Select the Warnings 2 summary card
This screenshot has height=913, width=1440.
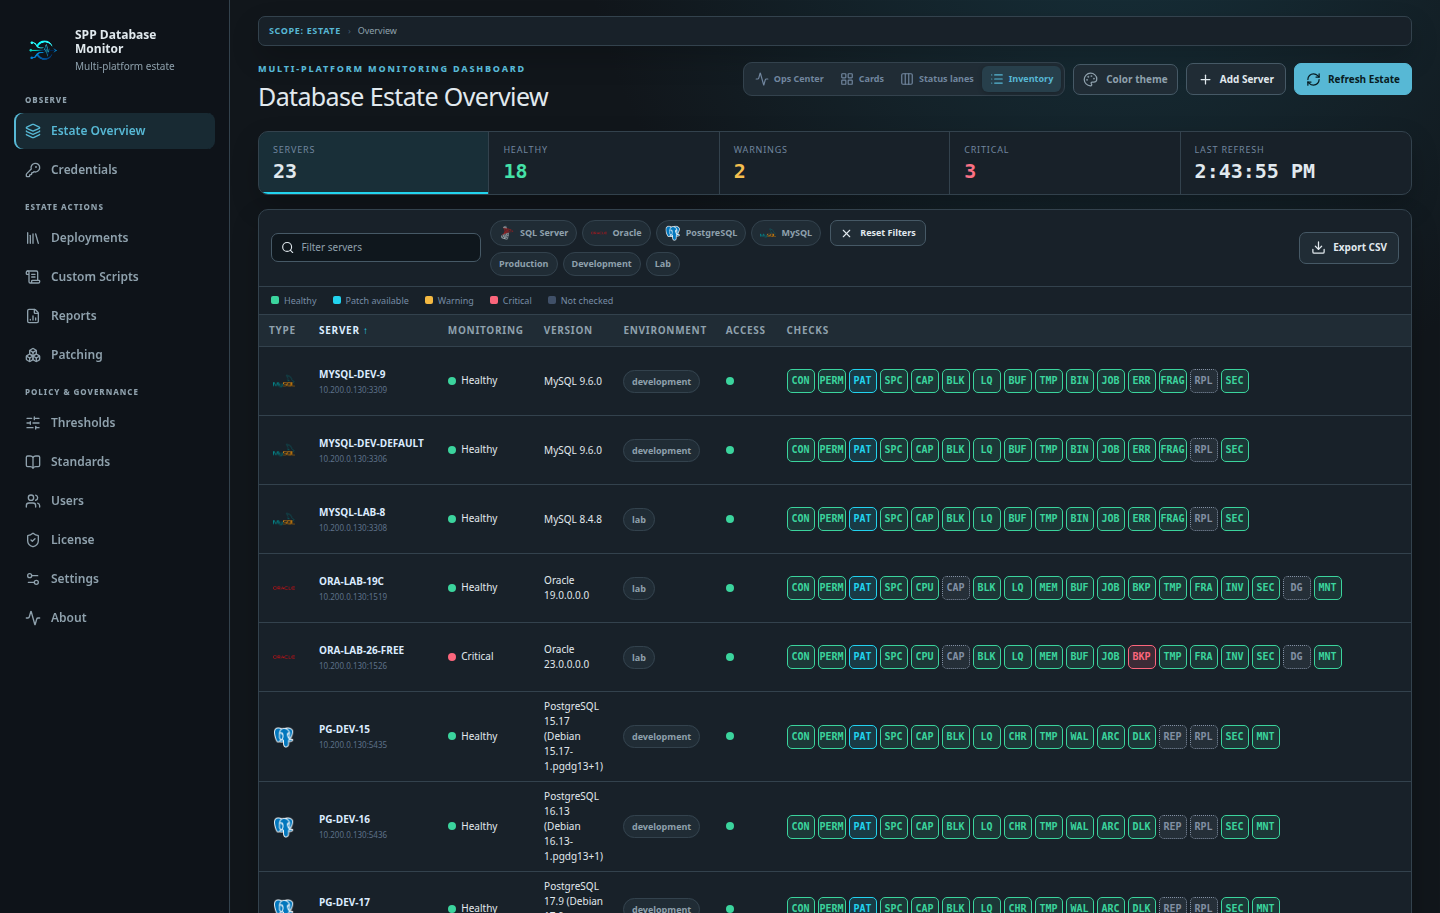point(834,163)
